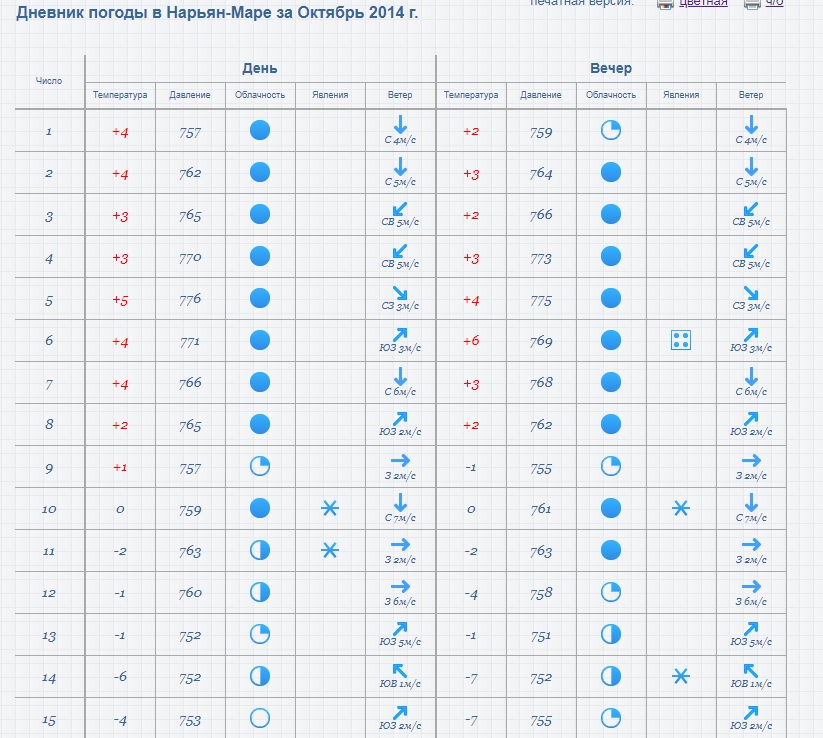Click the black-and-white printer icon
This screenshot has height=738, width=823.
click(752, 4)
